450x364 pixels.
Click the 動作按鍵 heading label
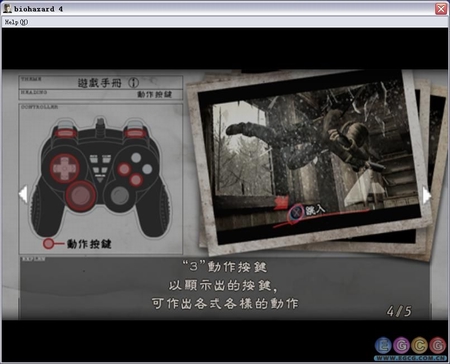(x=154, y=94)
